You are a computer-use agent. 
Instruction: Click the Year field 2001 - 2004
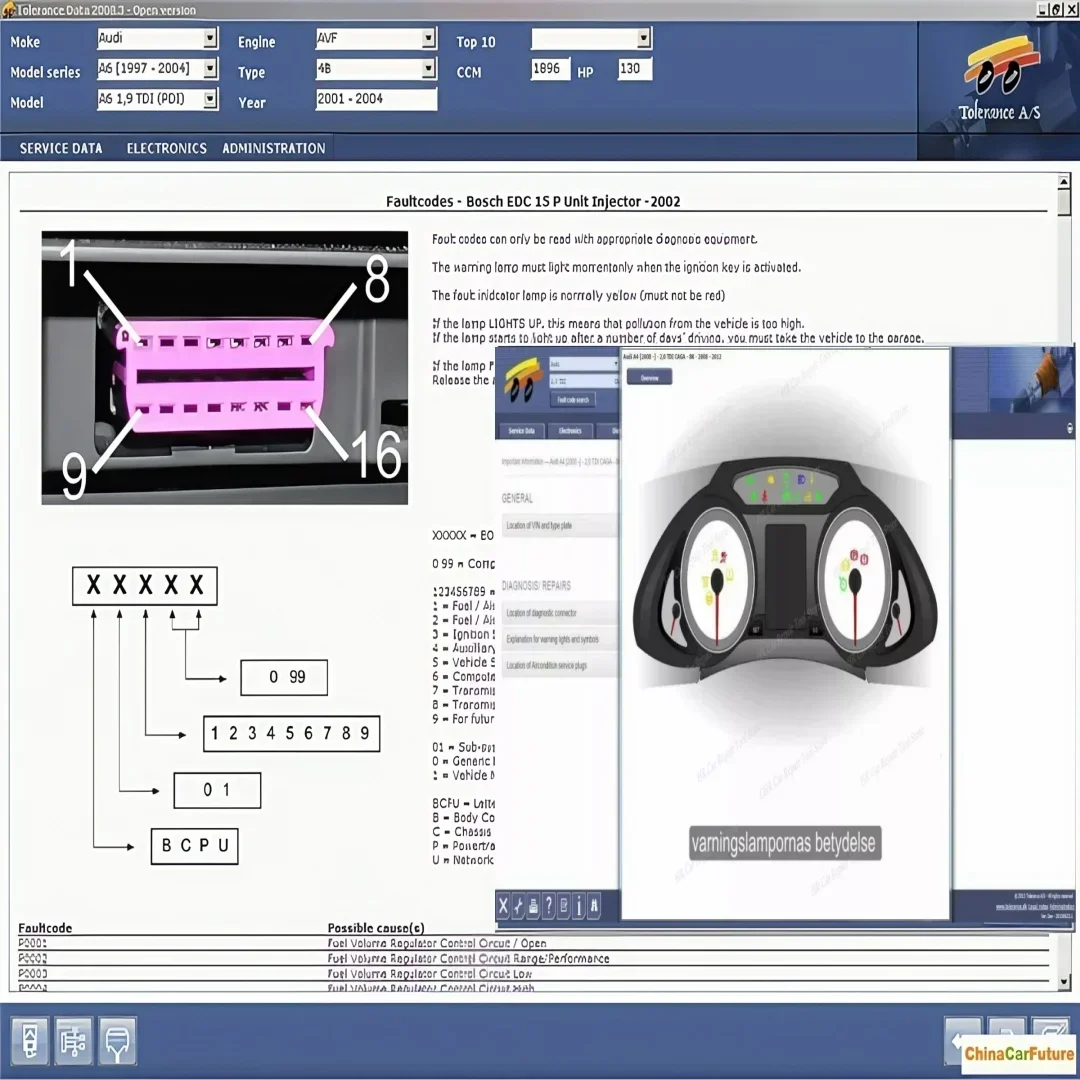click(x=376, y=99)
